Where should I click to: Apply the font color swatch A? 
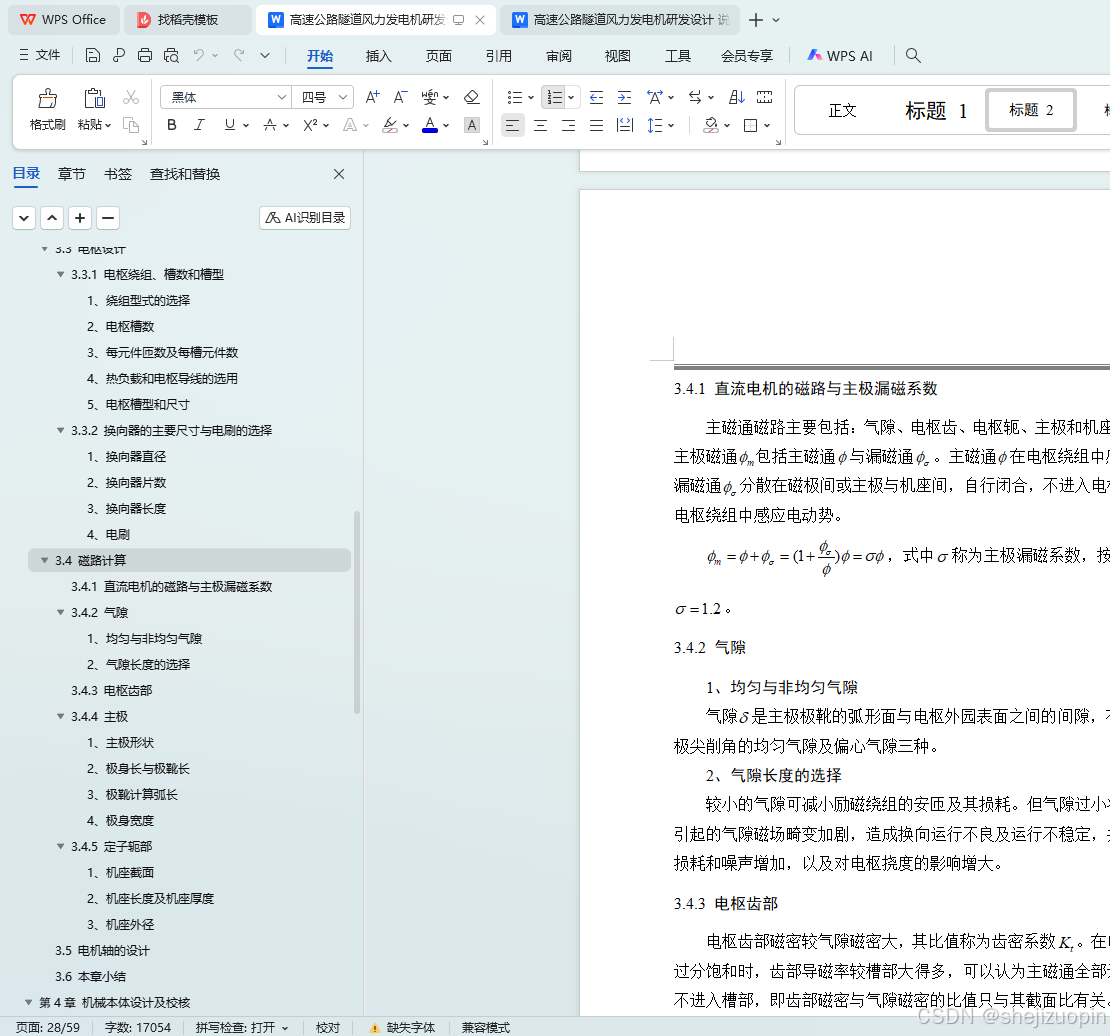pos(430,125)
